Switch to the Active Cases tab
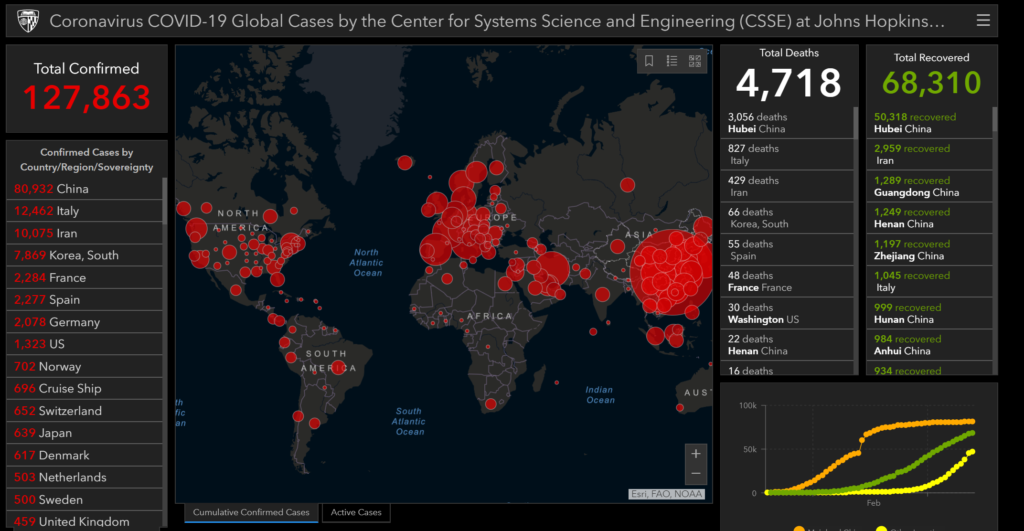This screenshot has height=531, width=1024. tap(356, 512)
